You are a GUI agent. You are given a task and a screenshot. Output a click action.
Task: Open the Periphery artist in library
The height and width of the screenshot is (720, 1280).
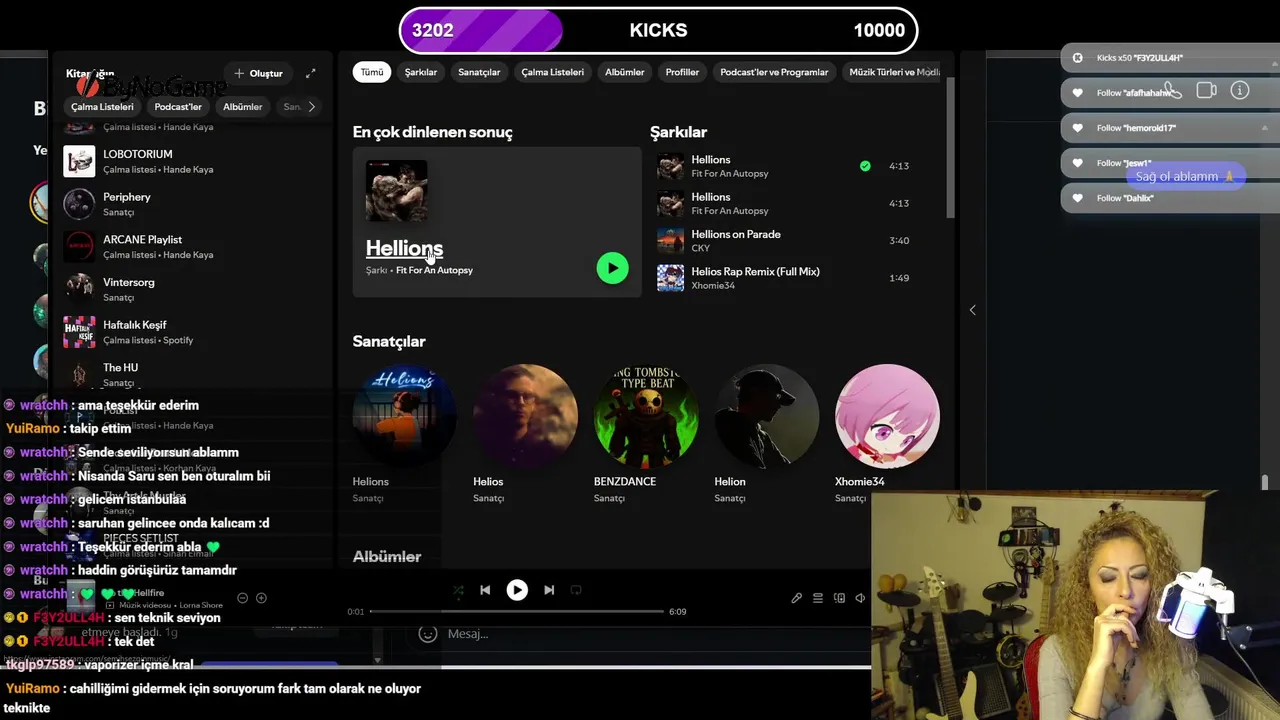(x=190, y=204)
